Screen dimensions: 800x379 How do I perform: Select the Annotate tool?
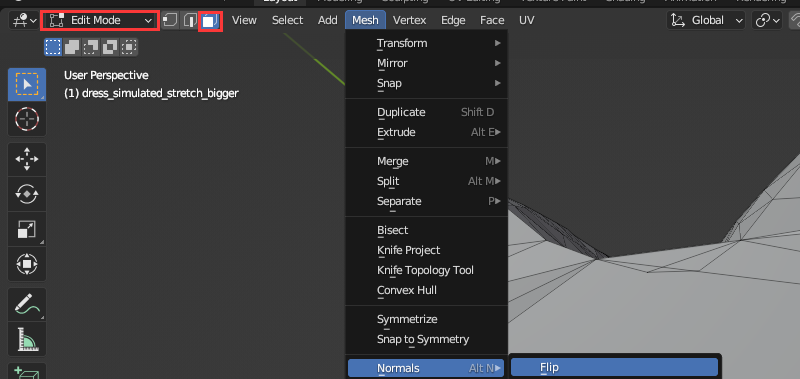pyautogui.click(x=27, y=304)
